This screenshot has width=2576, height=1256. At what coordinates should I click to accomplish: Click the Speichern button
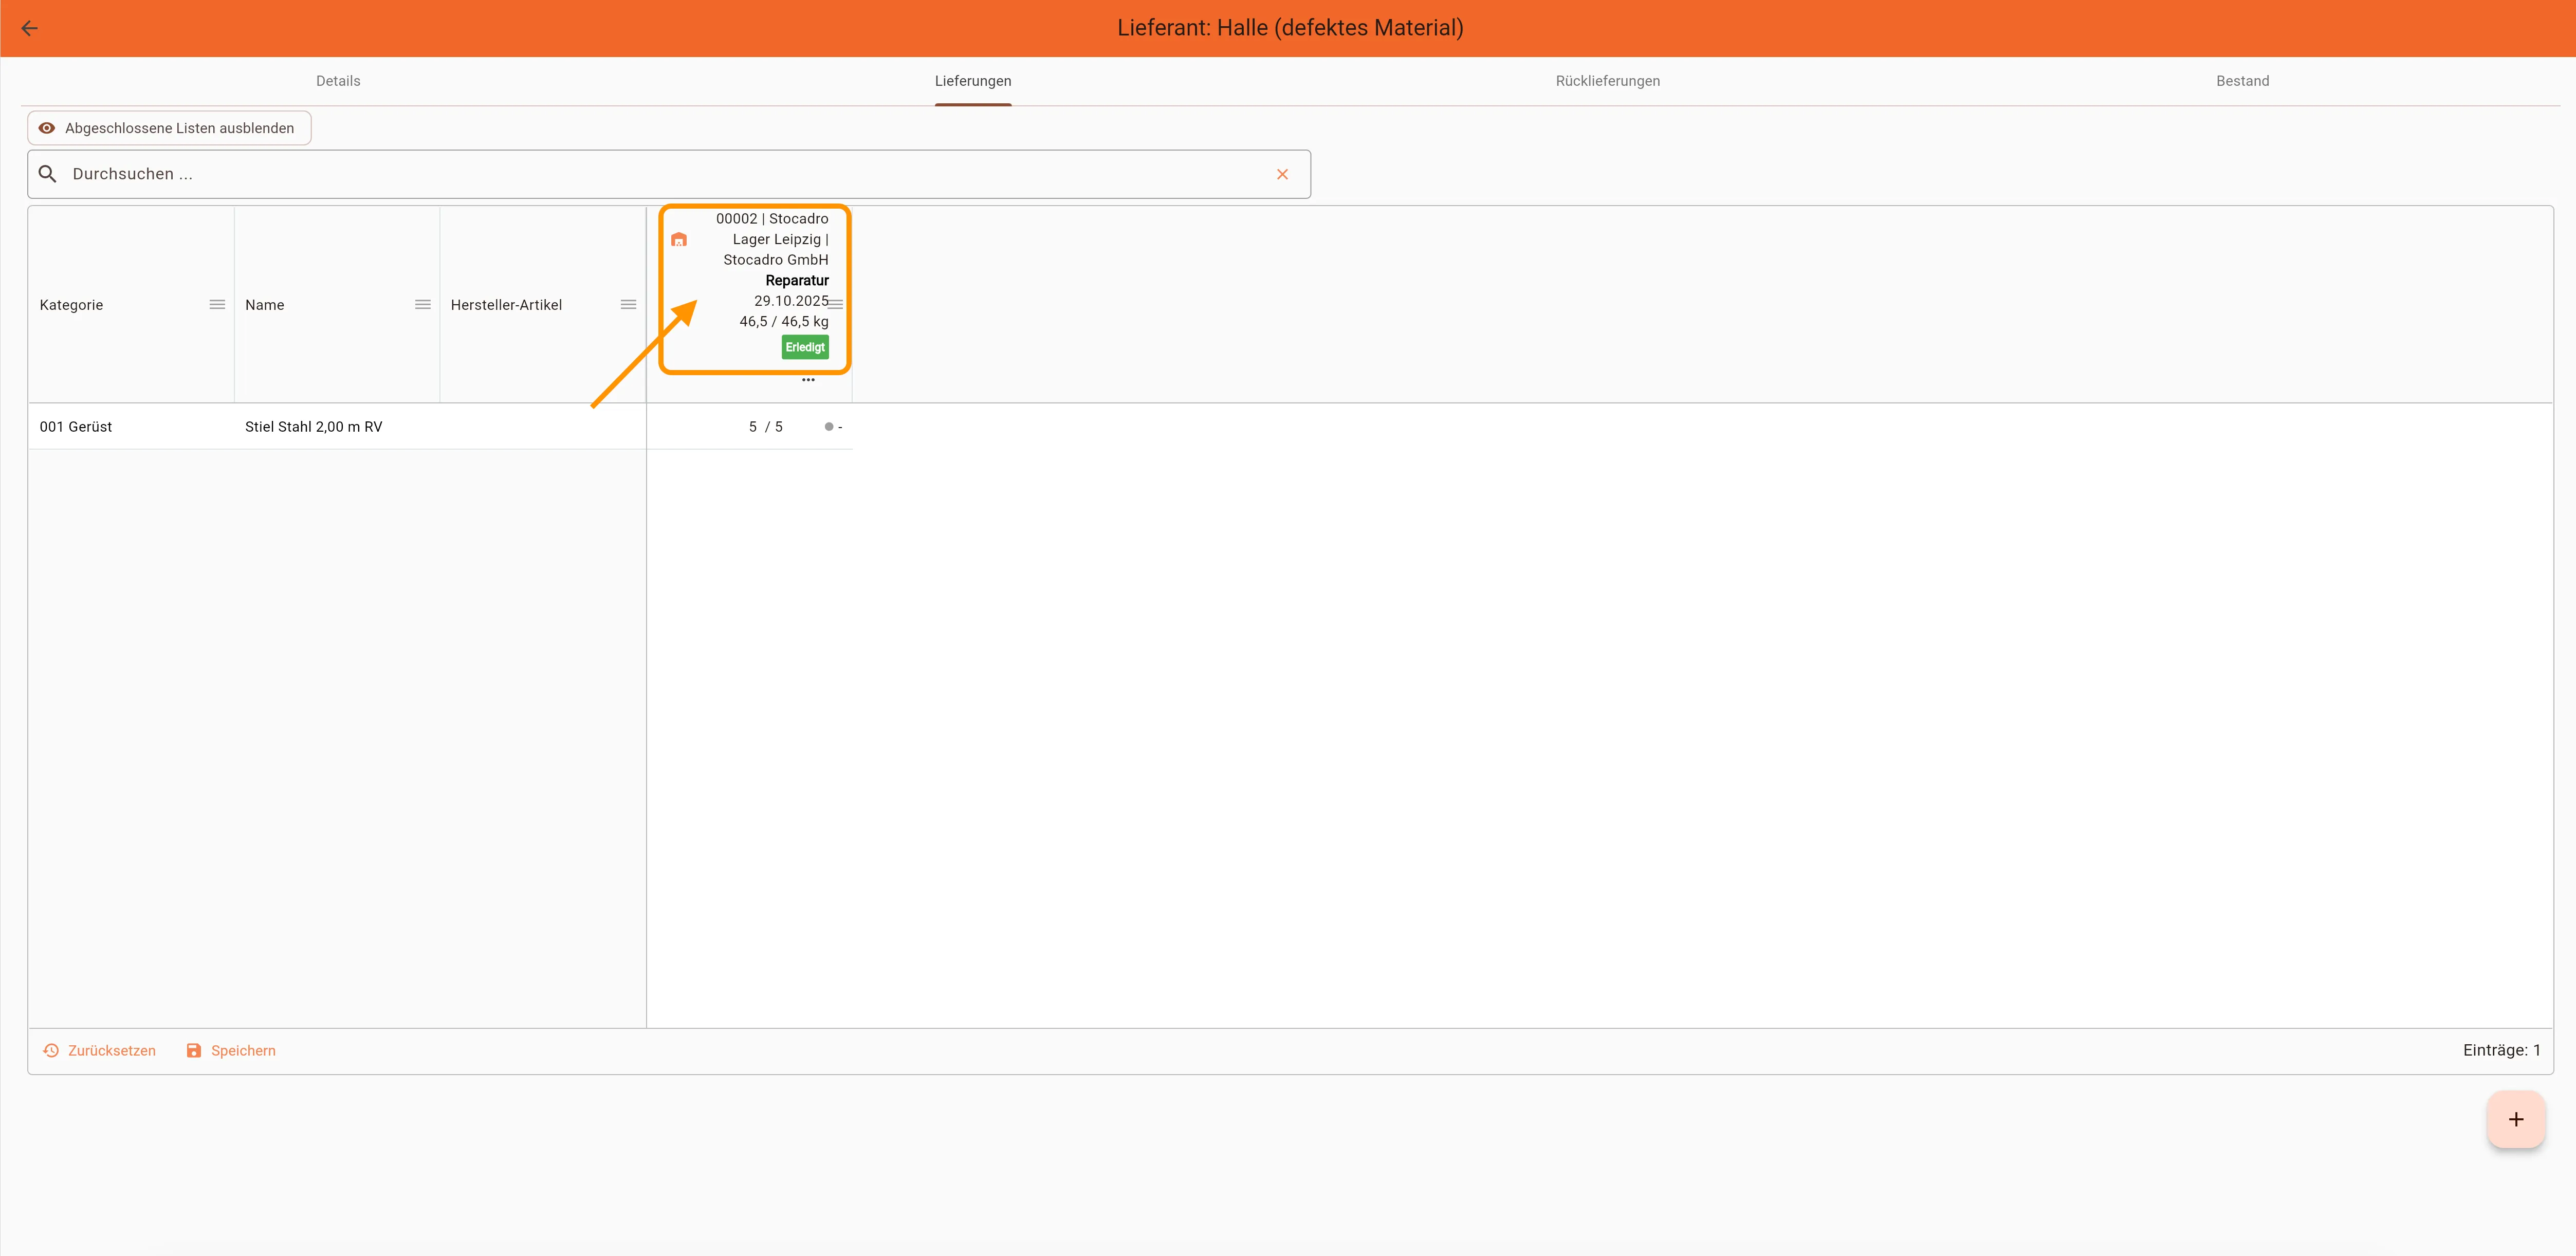[231, 1050]
